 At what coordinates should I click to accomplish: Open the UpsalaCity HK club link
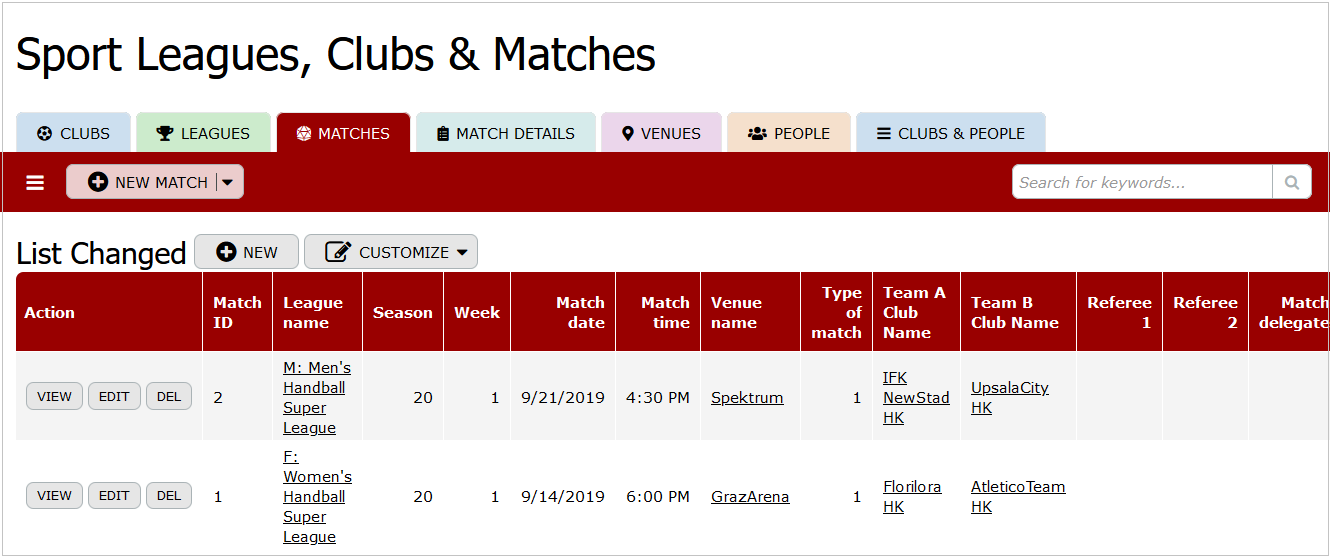1010,397
